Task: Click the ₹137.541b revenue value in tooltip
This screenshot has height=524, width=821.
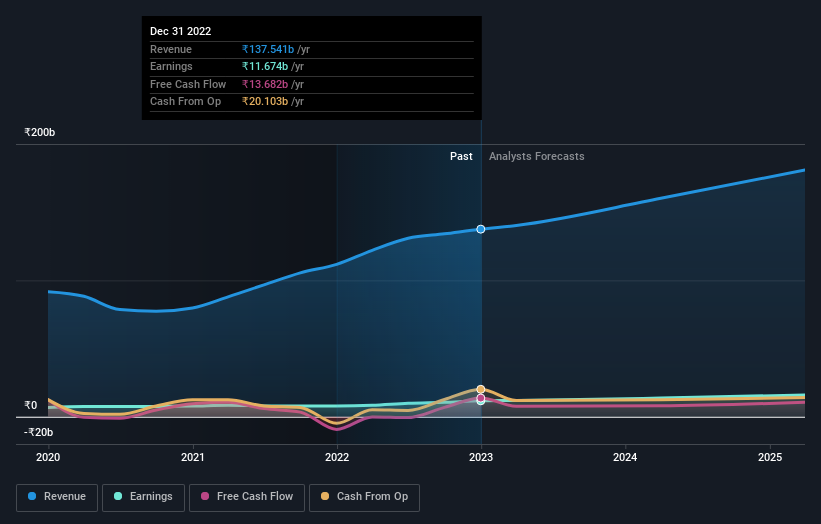Action: tap(268, 49)
